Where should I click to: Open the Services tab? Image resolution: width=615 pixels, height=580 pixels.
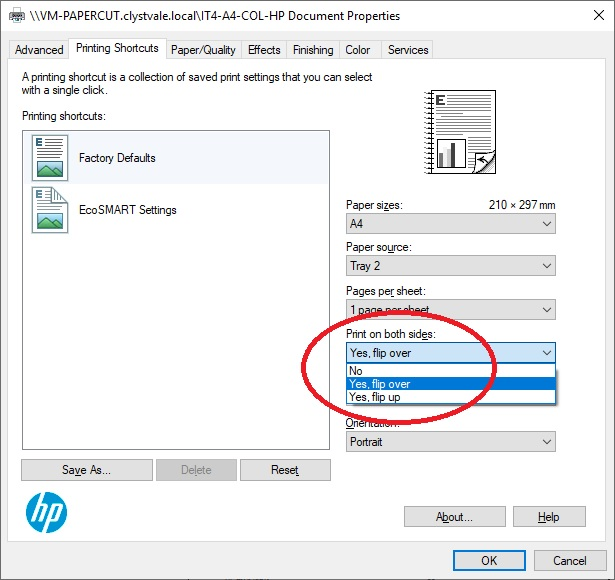[408, 50]
